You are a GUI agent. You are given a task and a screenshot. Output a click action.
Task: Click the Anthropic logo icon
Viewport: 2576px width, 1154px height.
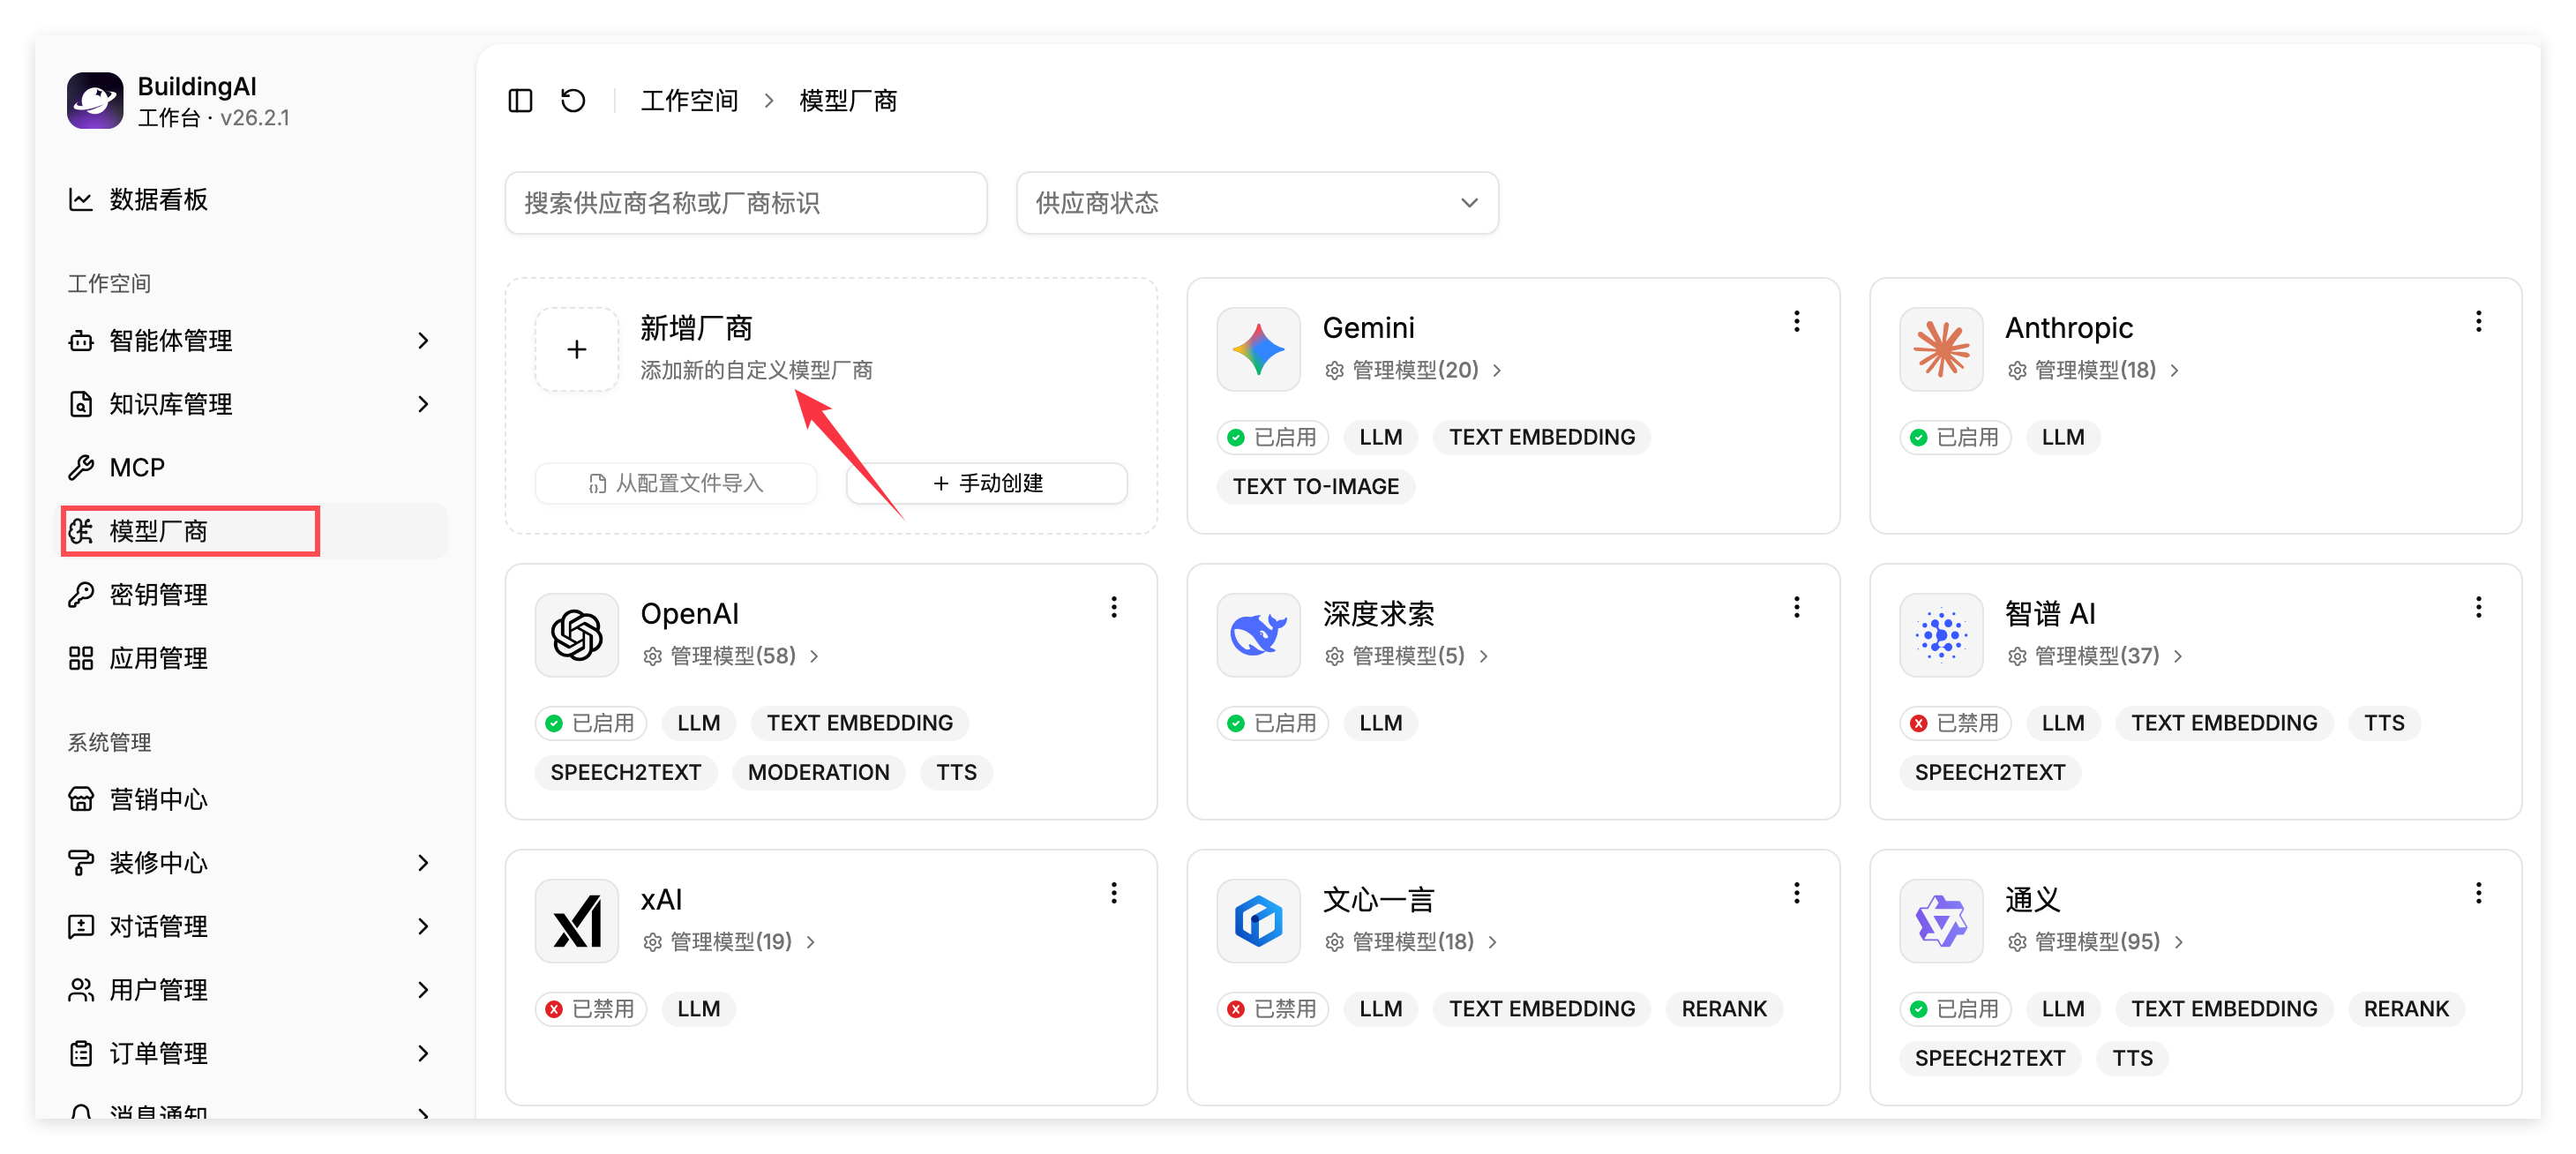pyautogui.click(x=1941, y=349)
